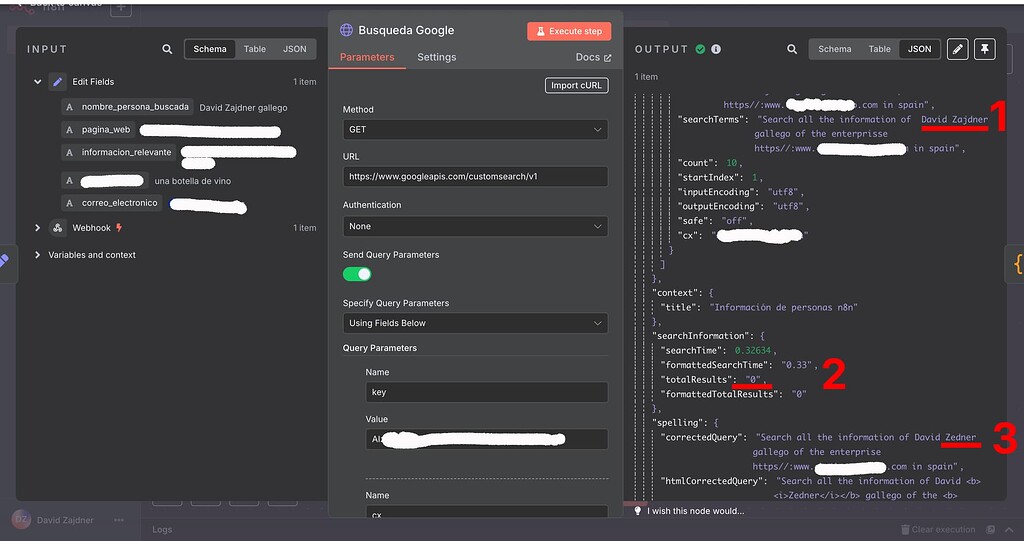Open the Method dropdown showing GET

click(475, 130)
